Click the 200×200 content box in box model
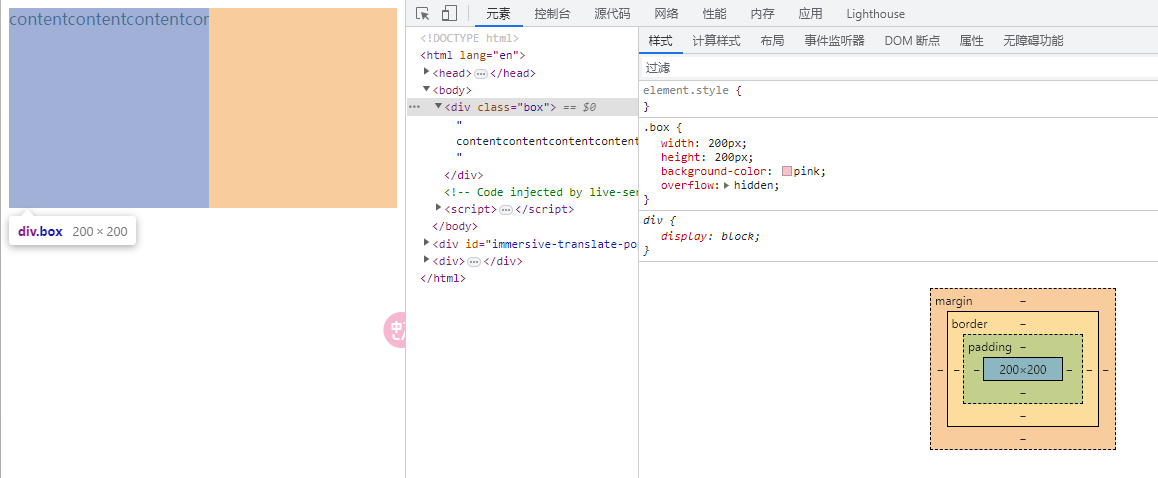This screenshot has width=1158, height=478. pos(1022,370)
